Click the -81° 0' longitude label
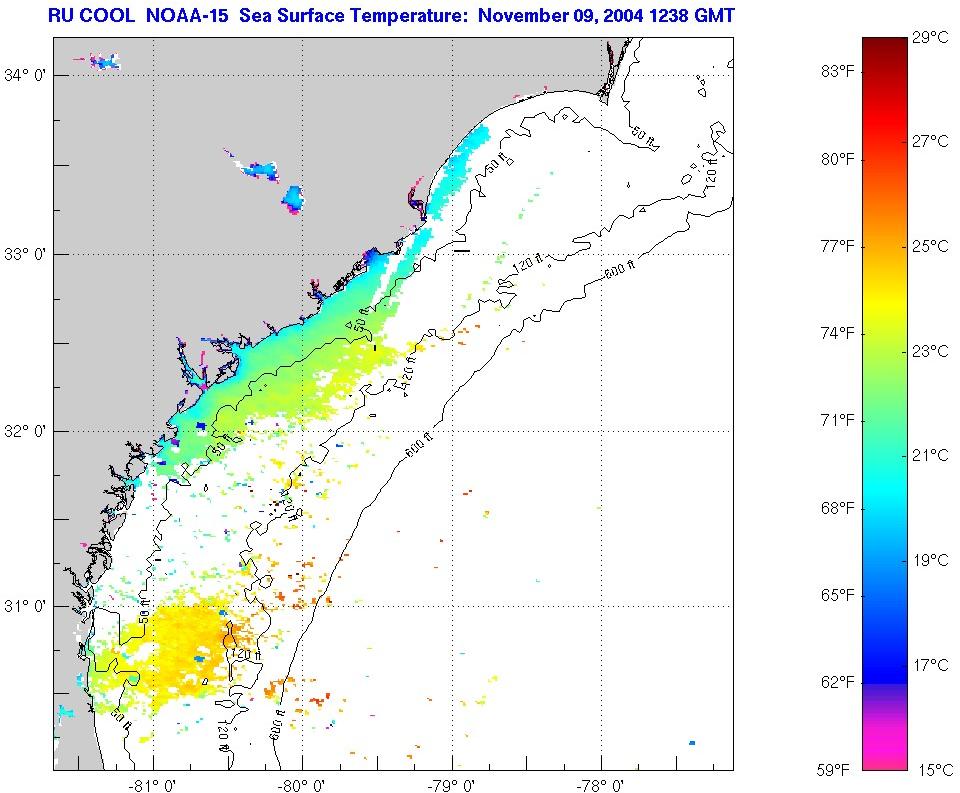Image resolution: width=960 pixels, height=793 pixels. 153,785
